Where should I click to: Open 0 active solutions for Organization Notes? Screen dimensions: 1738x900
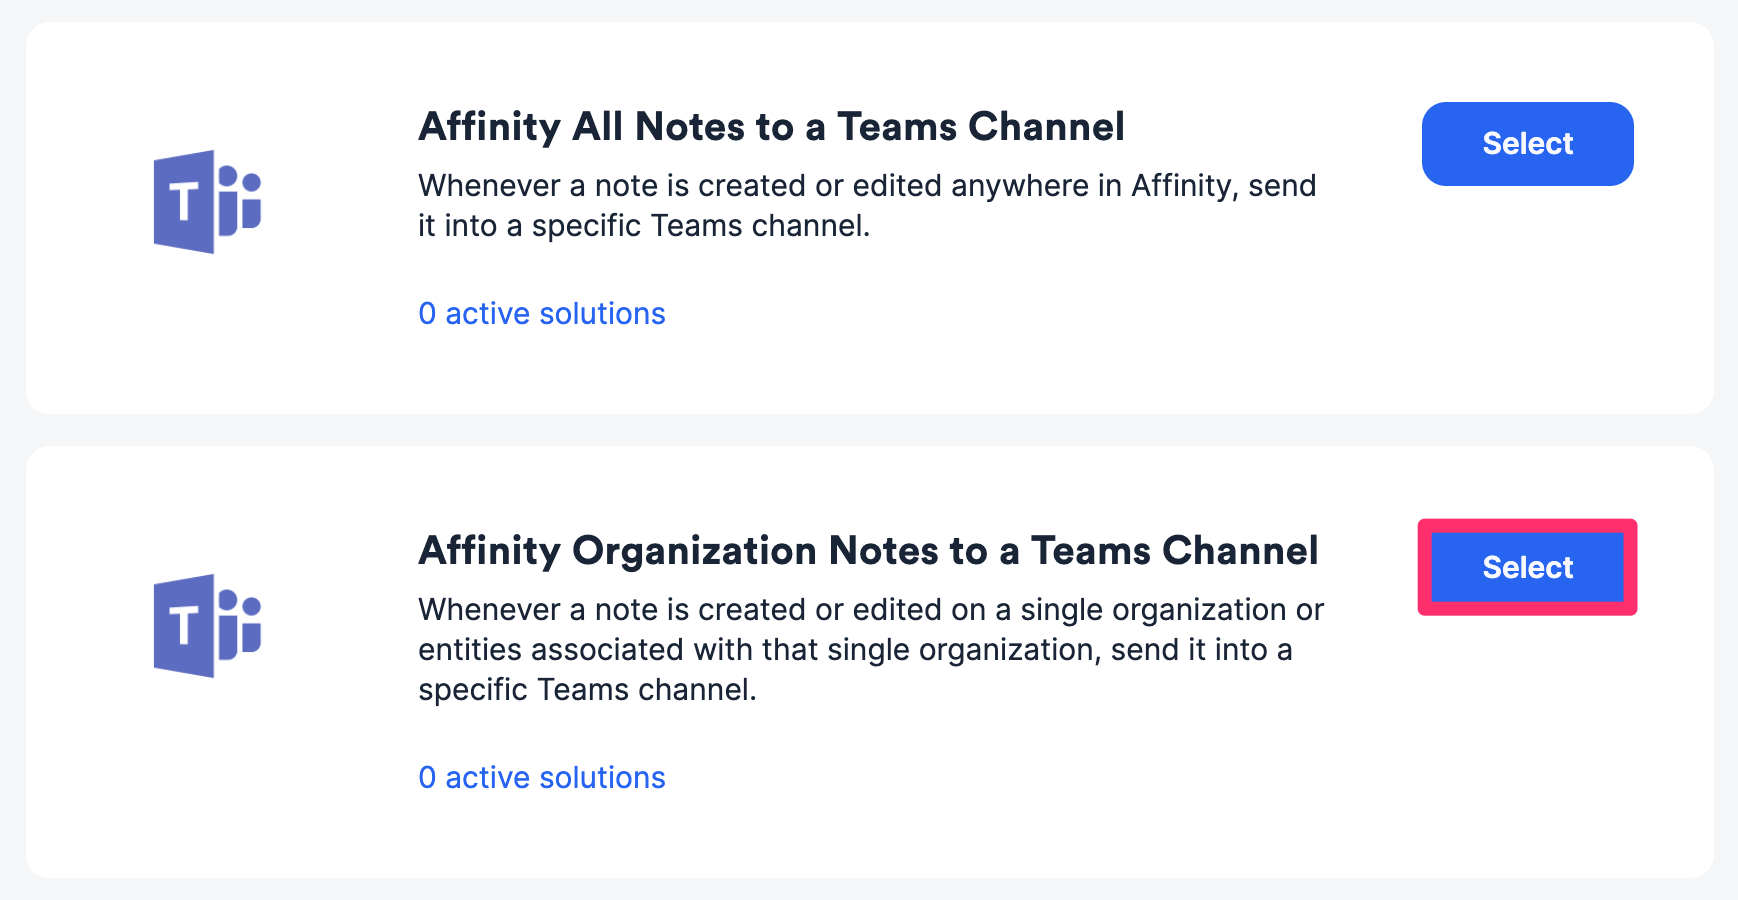pyautogui.click(x=541, y=777)
